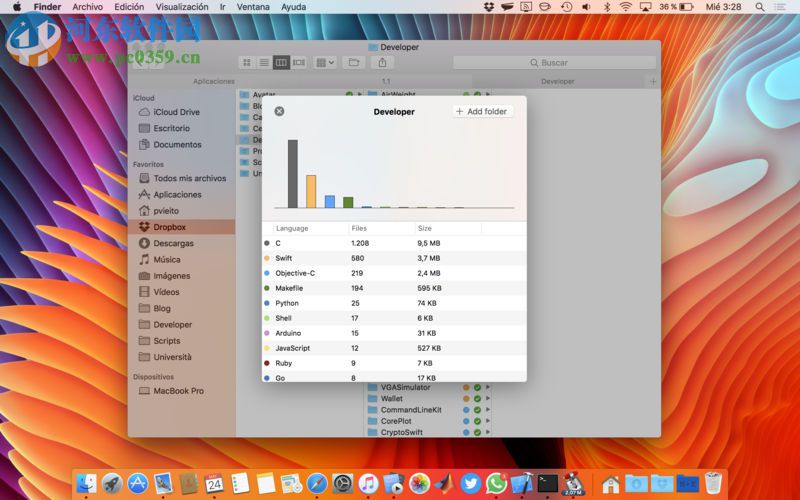Screen dimensions: 800x500
Task: Open Escritorio in Finder sidebar
Action: tap(171, 128)
